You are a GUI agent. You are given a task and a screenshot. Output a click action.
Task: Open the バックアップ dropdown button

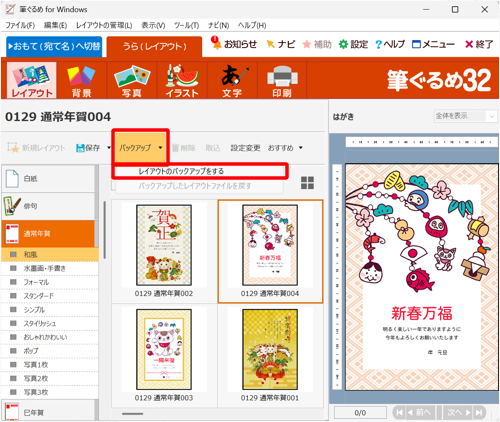(140, 147)
